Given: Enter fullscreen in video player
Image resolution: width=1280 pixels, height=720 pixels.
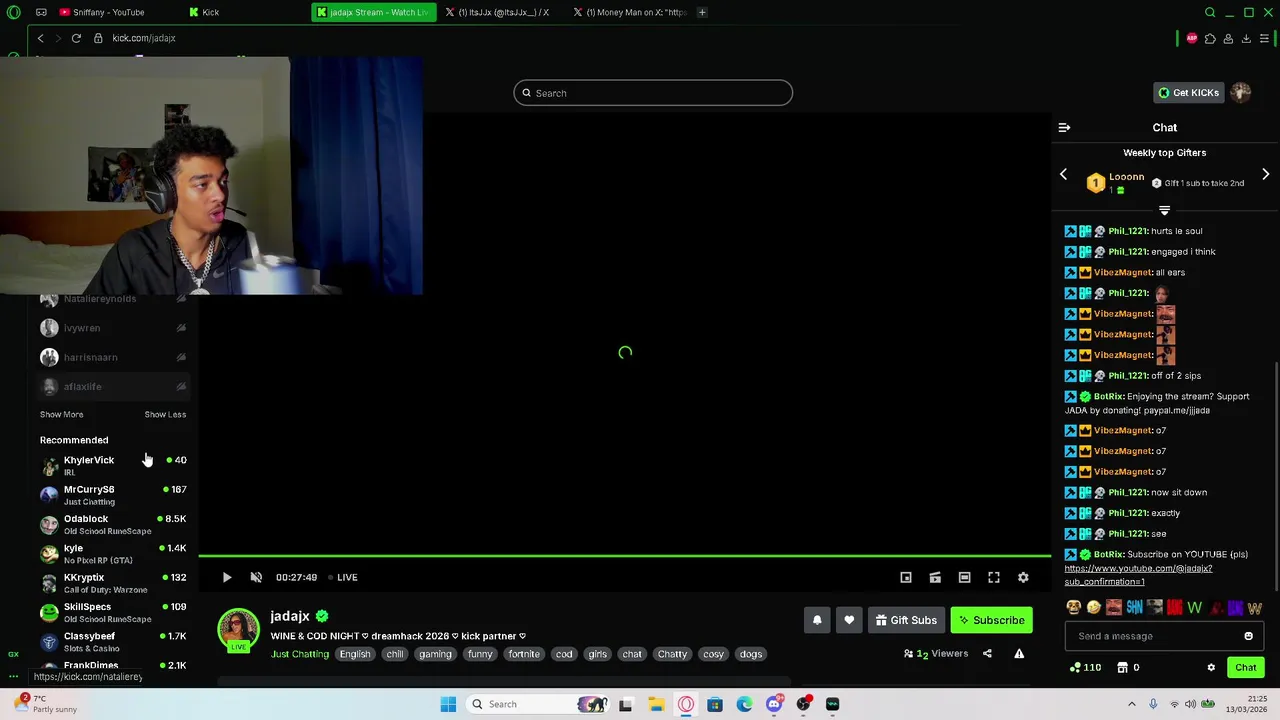Looking at the screenshot, I should pos(994,577).
